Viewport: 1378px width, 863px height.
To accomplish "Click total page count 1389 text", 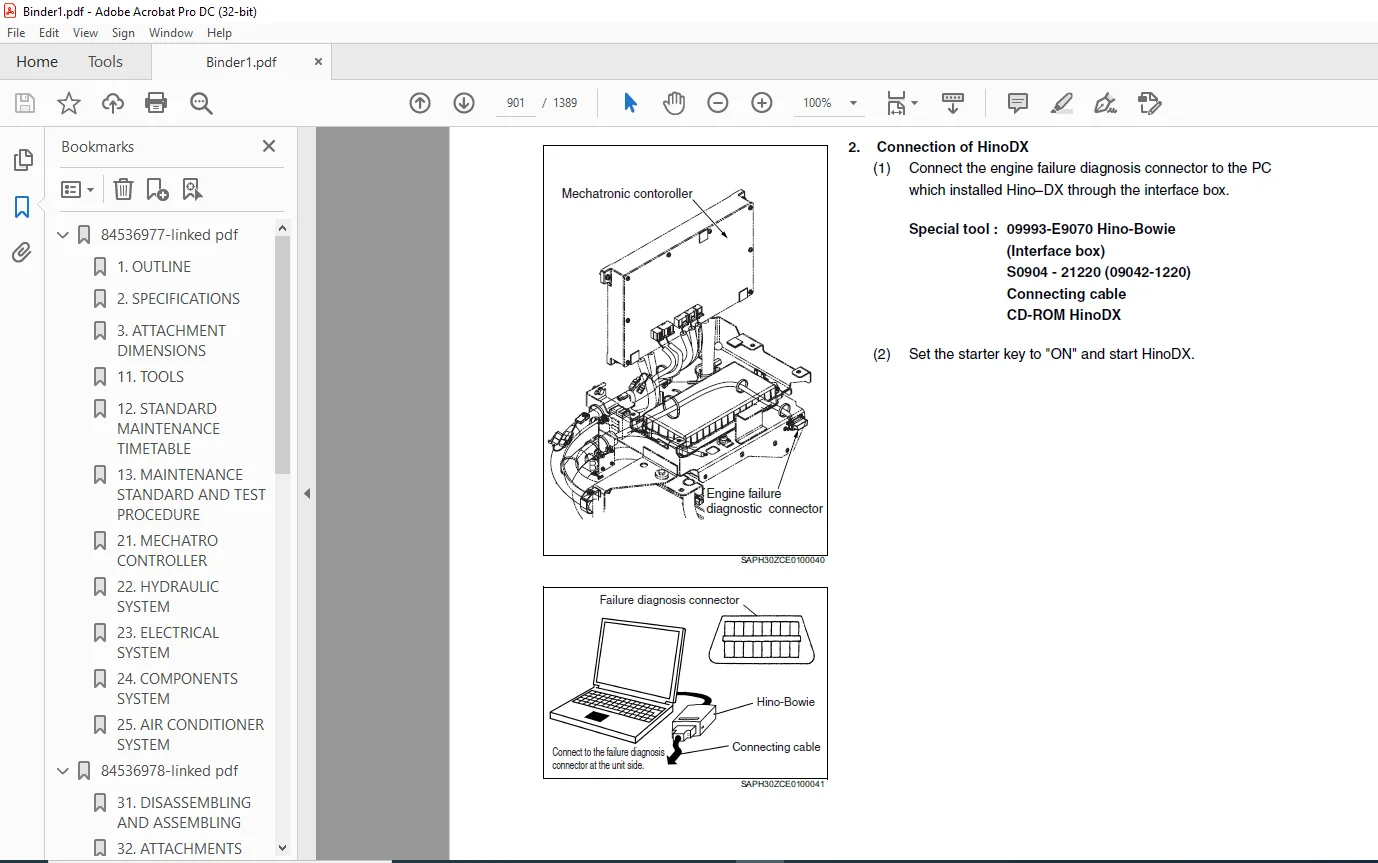I will point(565,103).
